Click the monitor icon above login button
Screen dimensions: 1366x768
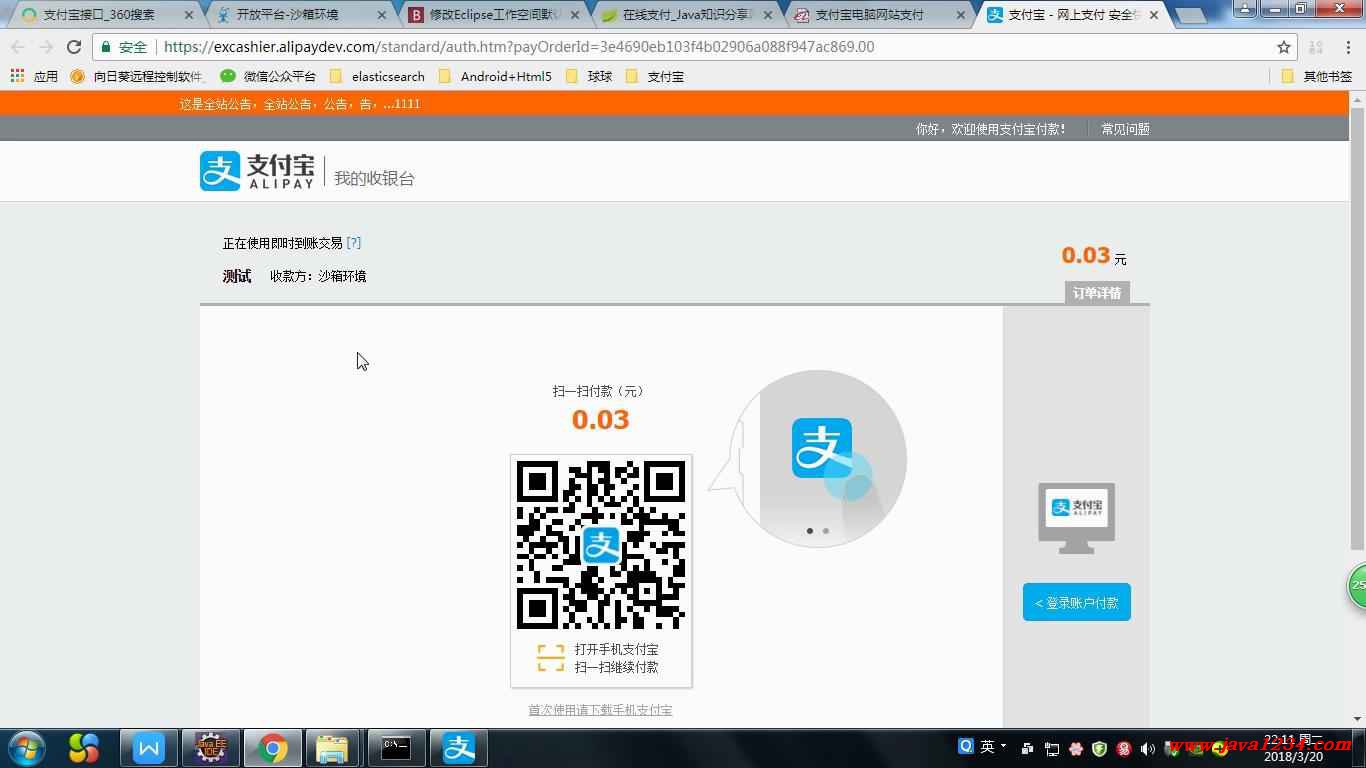1076,519
